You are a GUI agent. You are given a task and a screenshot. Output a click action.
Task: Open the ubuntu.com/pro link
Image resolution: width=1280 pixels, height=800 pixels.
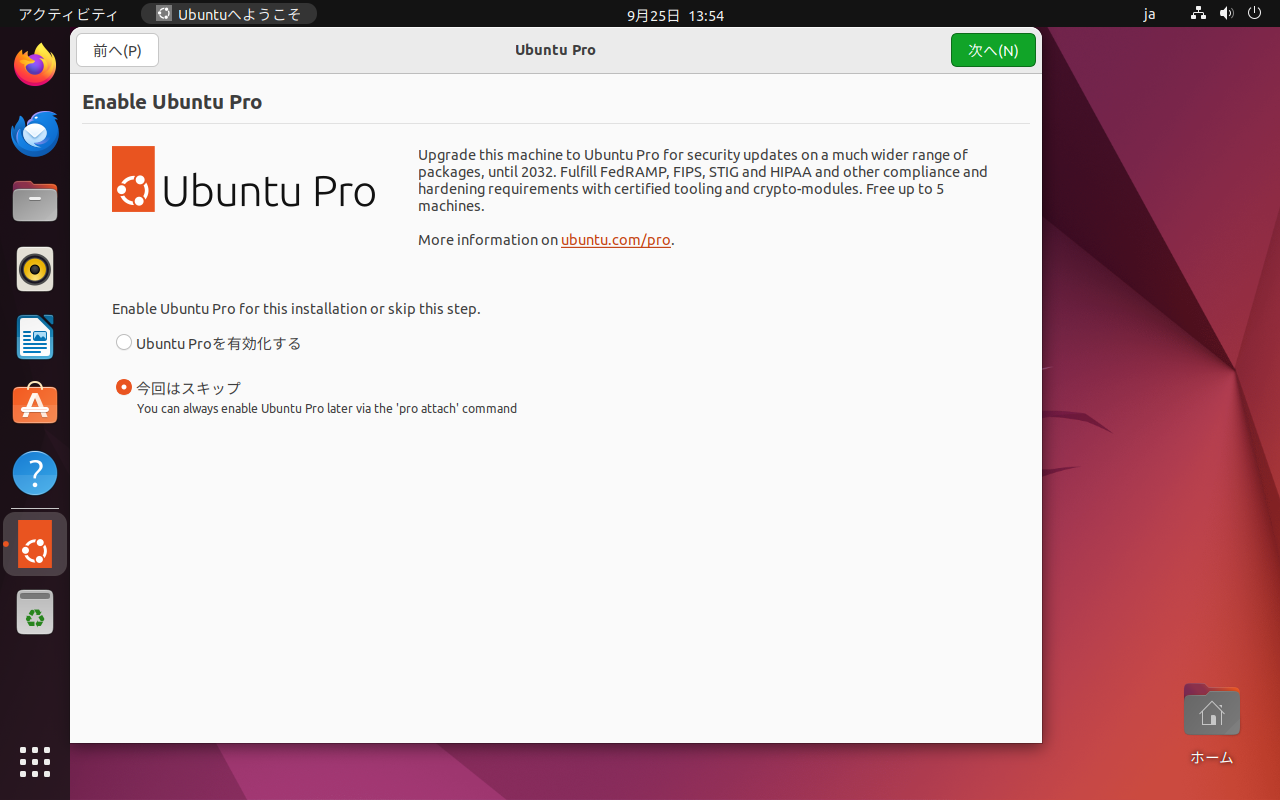coord(615,240)
